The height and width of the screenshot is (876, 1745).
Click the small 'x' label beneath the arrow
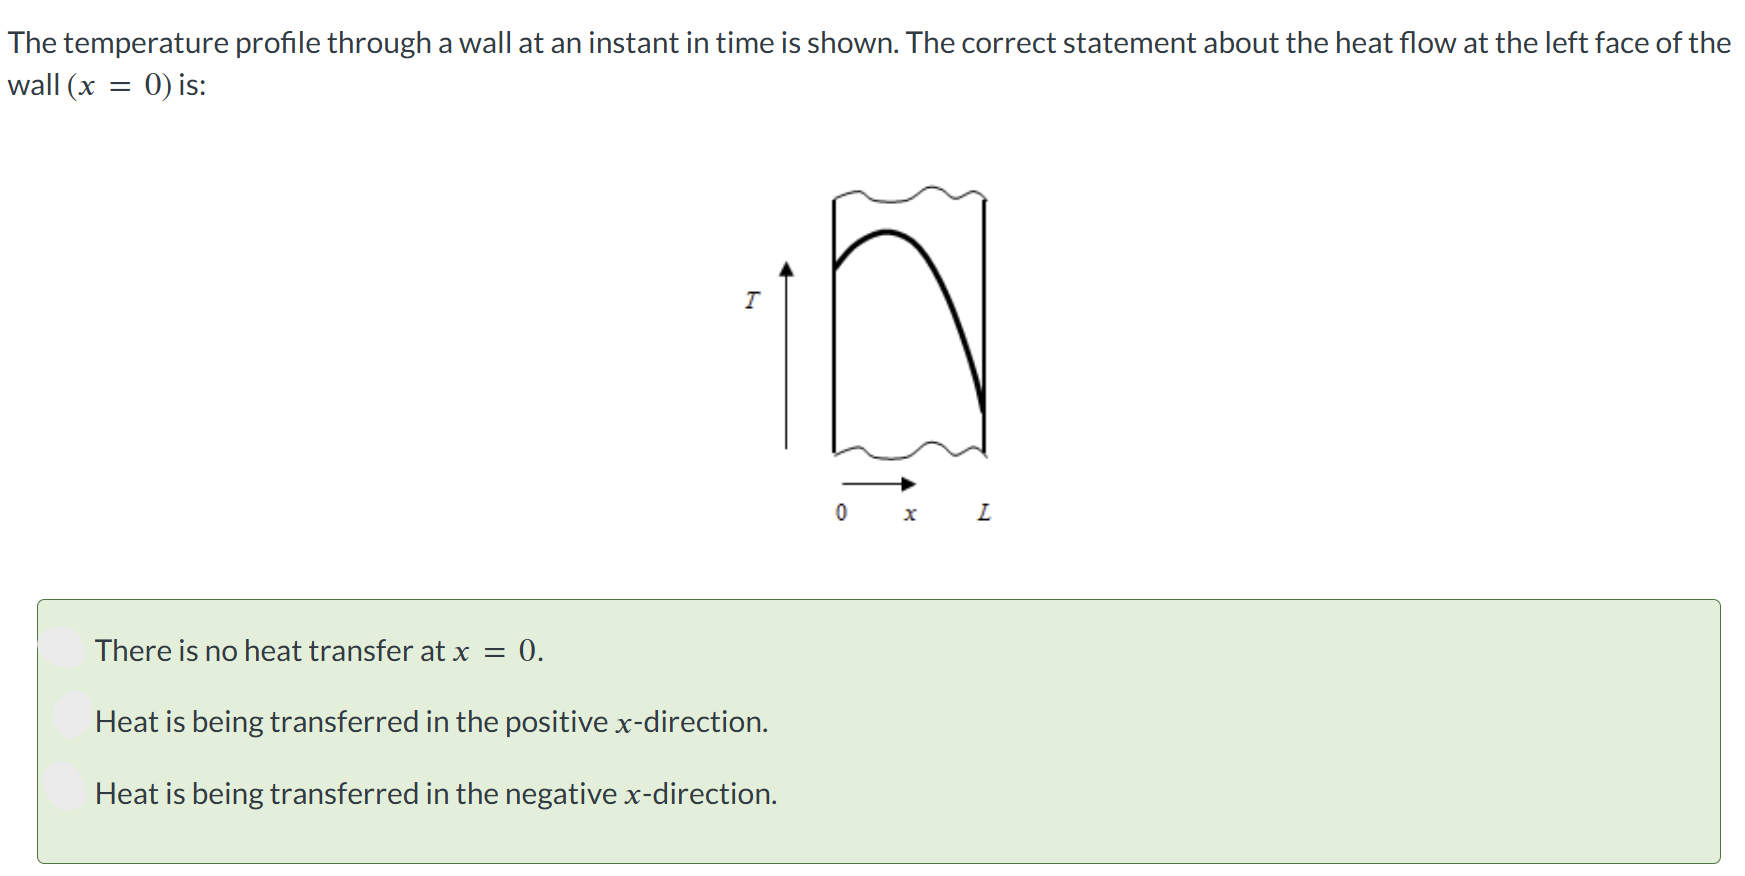(x=910, y=514)
